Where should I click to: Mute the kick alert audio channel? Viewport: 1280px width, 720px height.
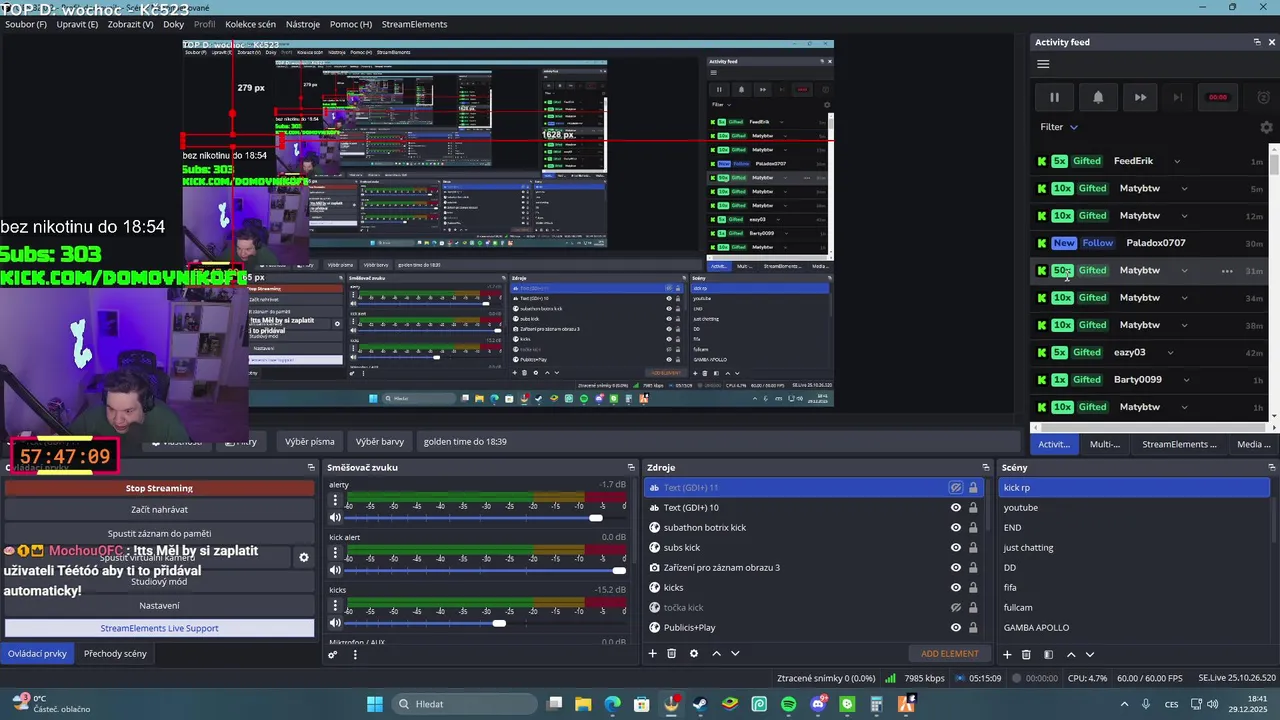point(335,570)
